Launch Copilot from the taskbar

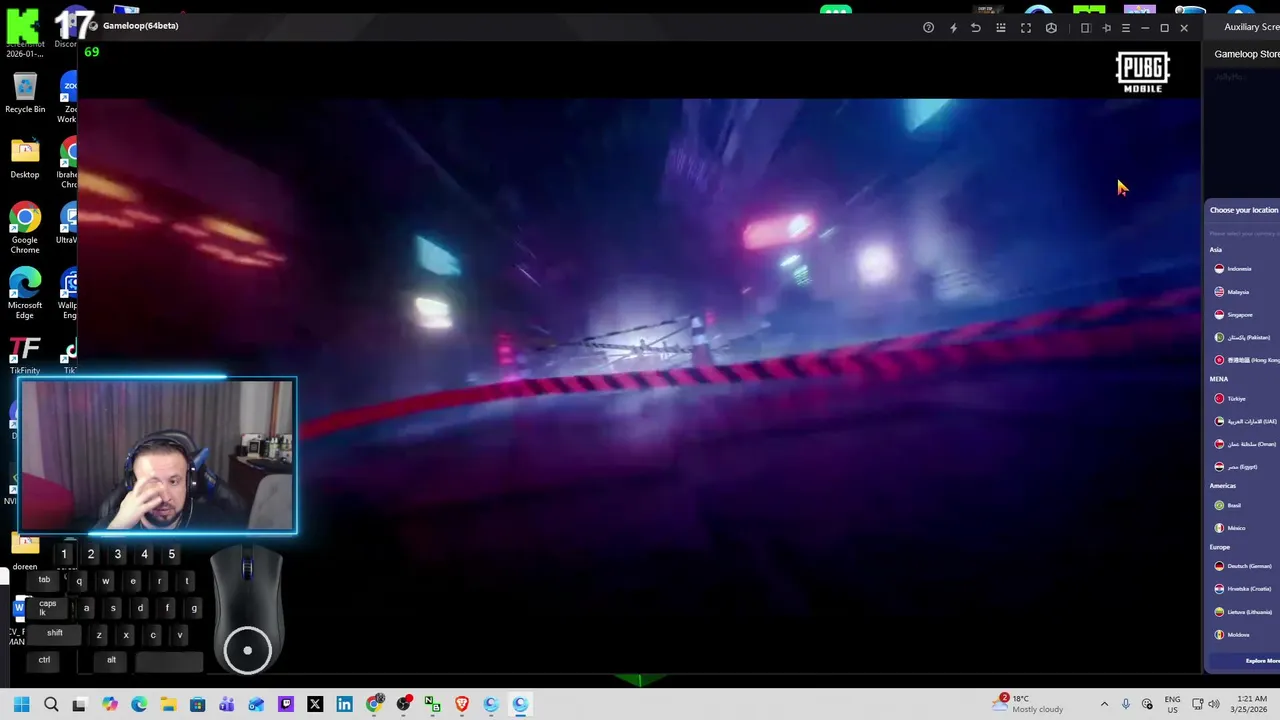tap(109, 704)
